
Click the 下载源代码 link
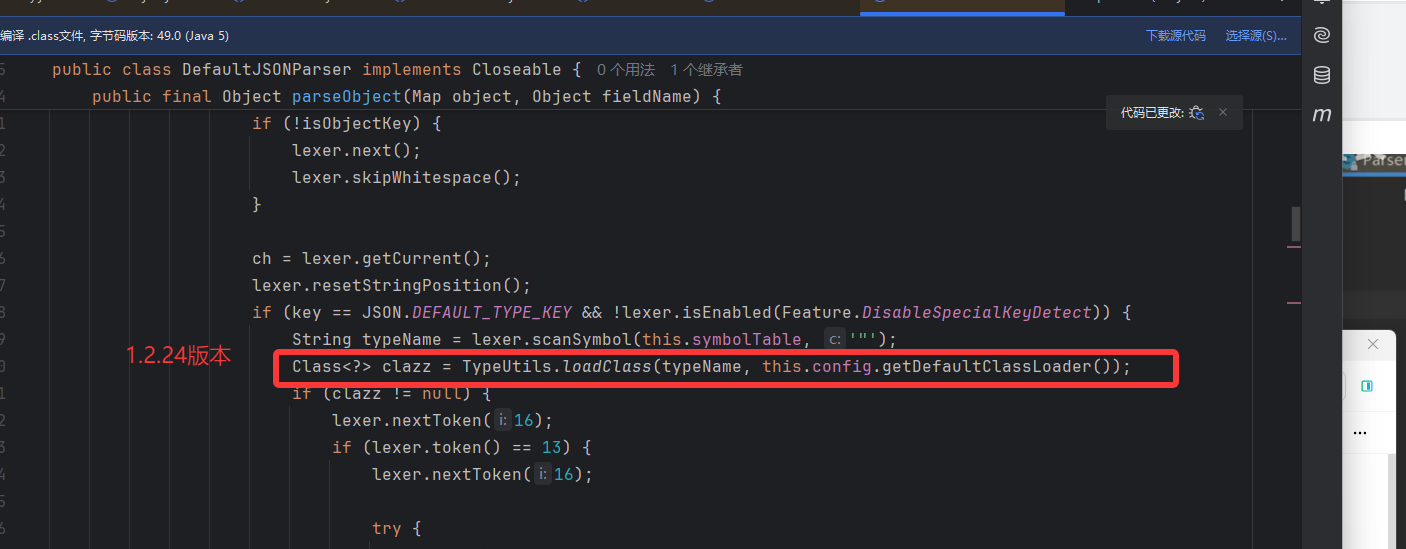[x=1175, y=36]
